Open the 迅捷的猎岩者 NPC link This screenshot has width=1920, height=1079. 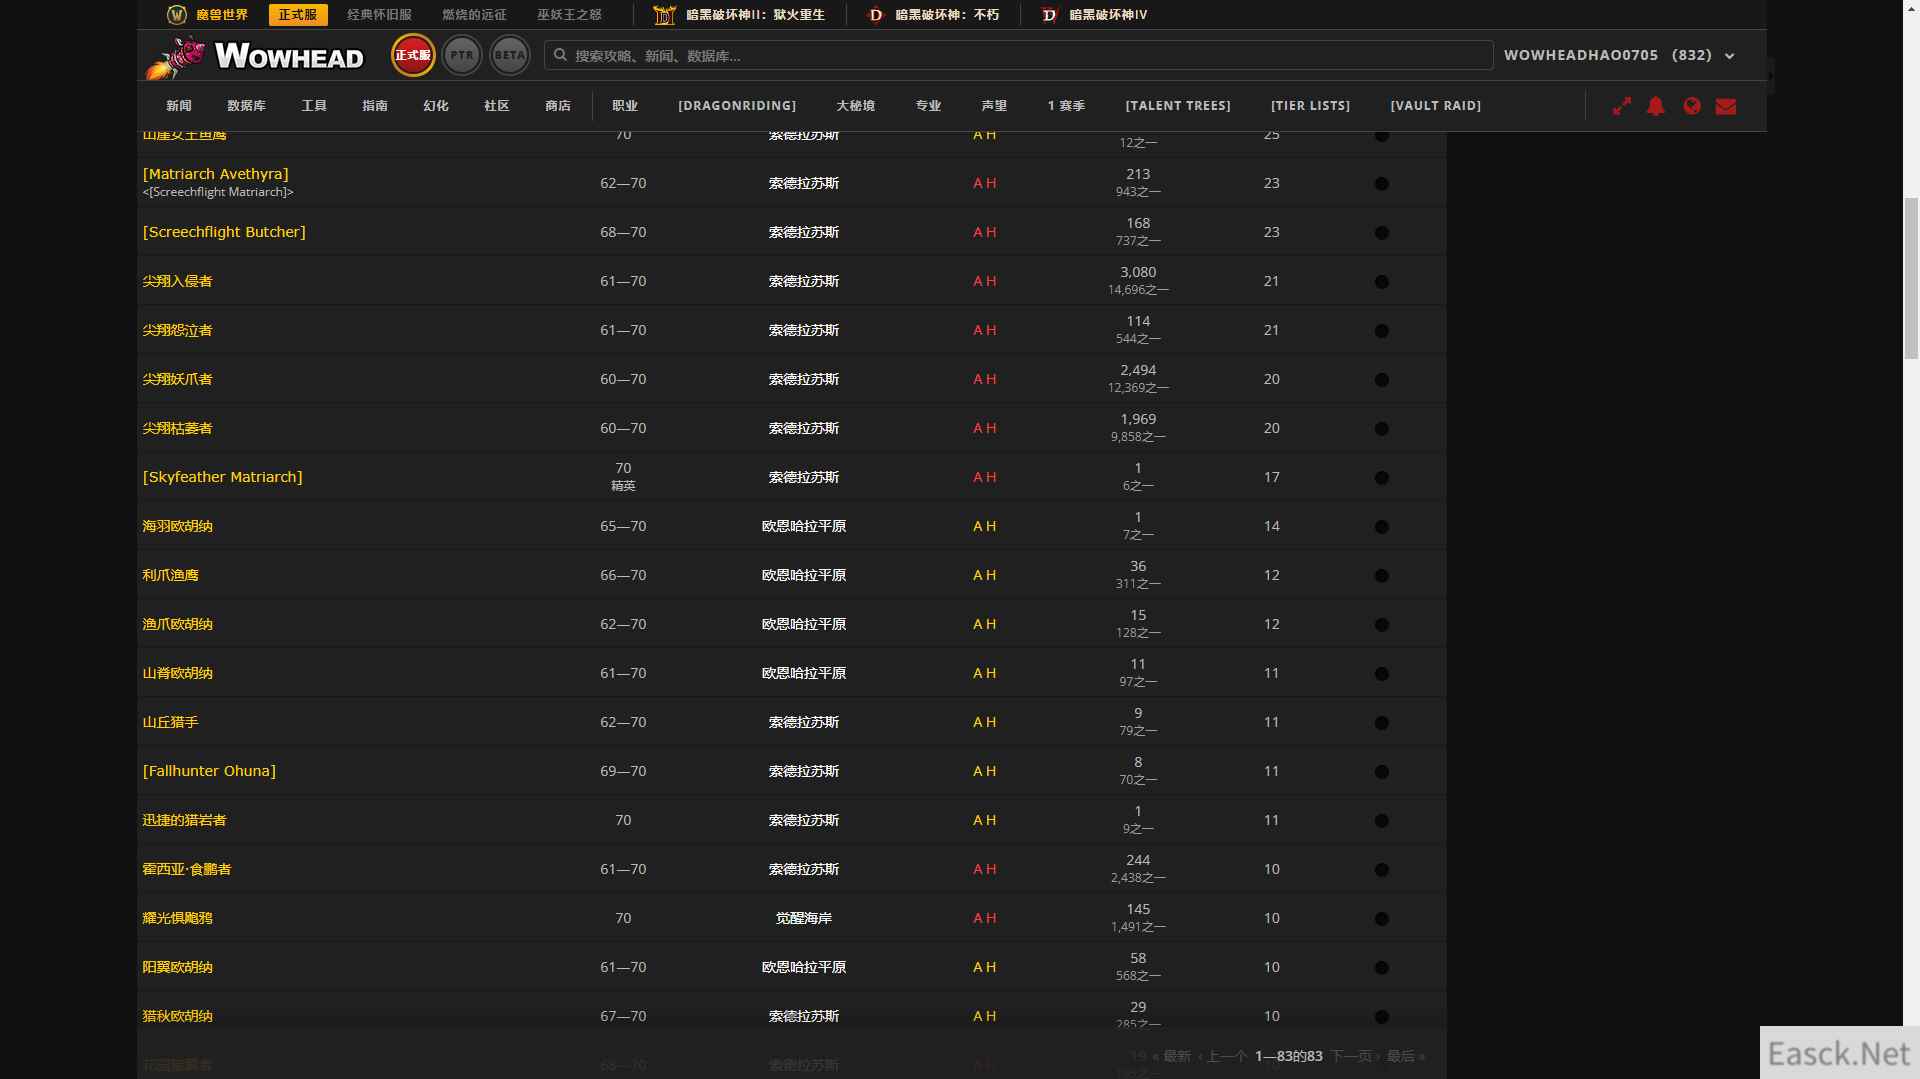(184, 820)
